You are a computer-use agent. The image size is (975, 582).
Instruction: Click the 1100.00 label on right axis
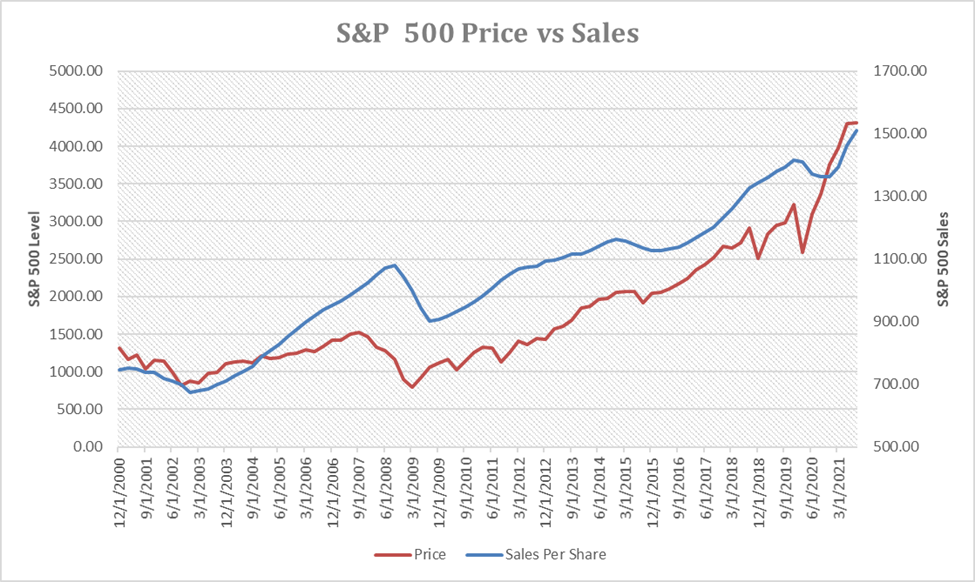tap(898, 259)
